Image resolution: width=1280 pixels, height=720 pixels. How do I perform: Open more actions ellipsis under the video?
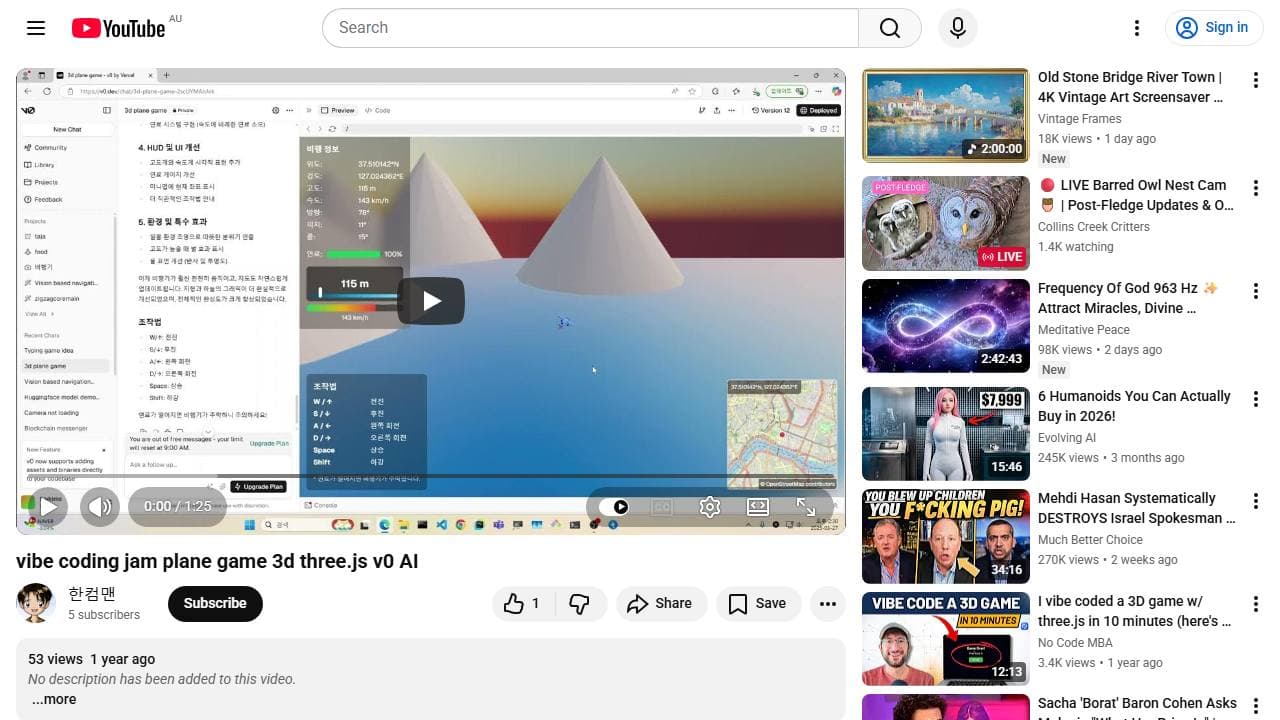click(x=827, y=603)
